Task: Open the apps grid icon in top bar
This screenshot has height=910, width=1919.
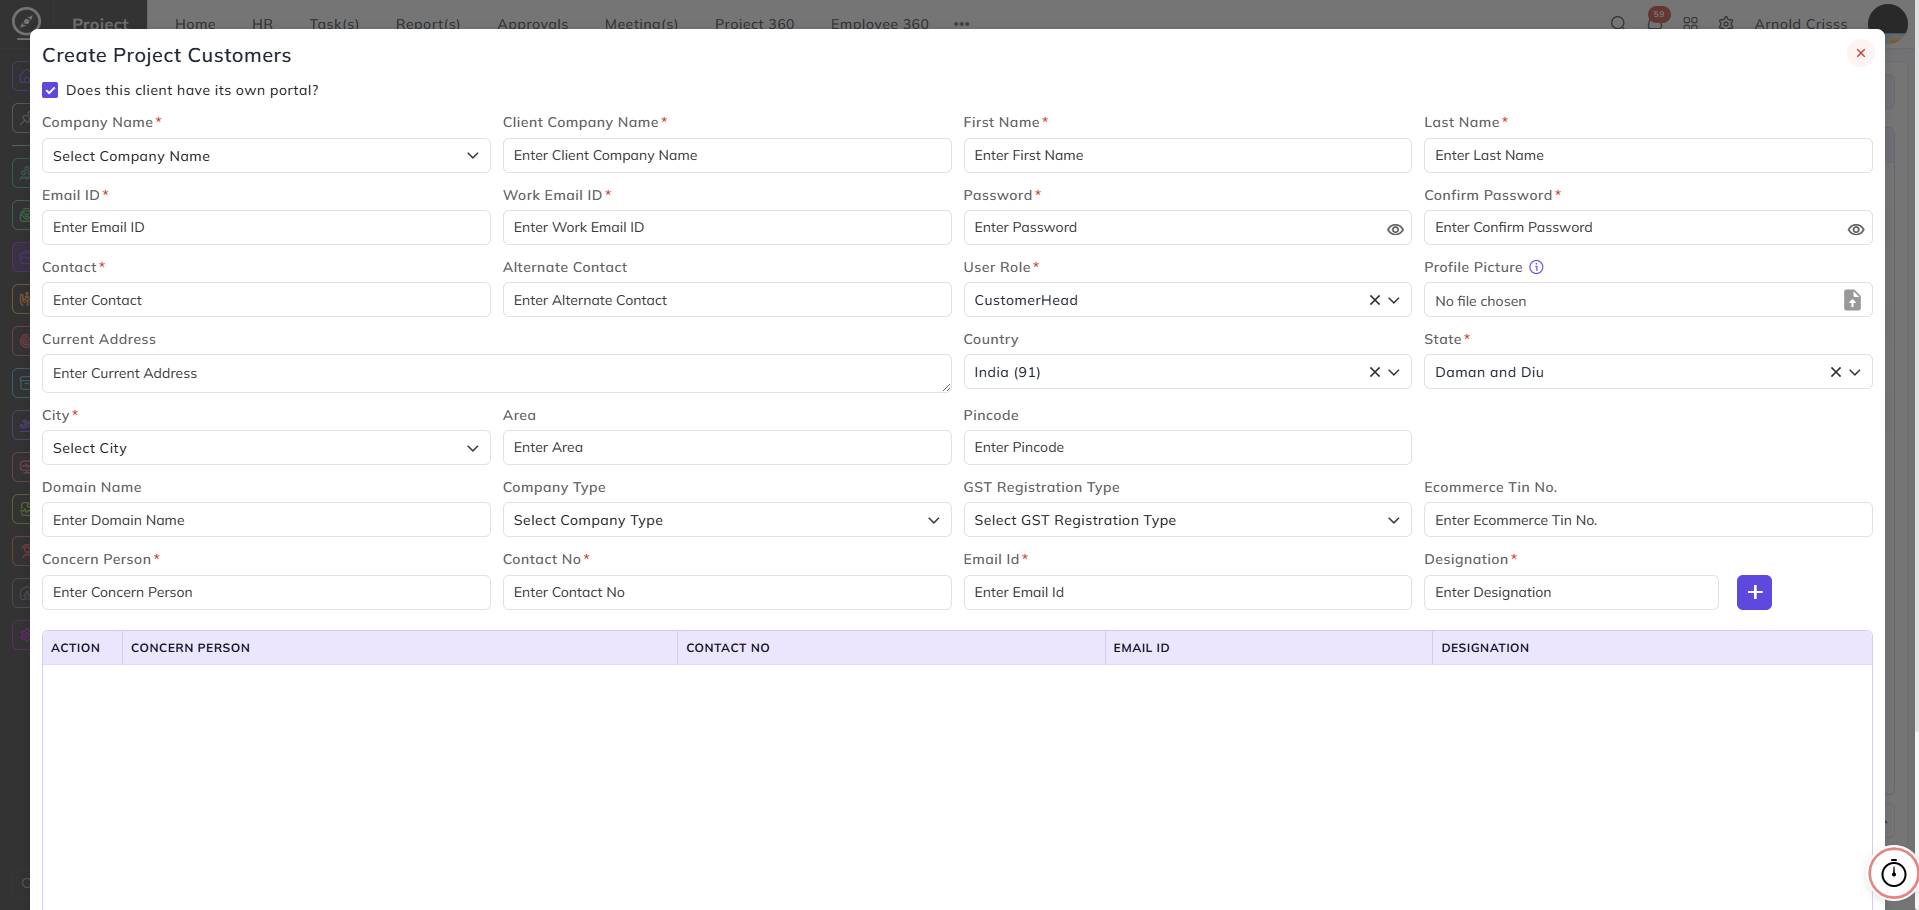Action: pyautogui.click(x=1690, y=23)
